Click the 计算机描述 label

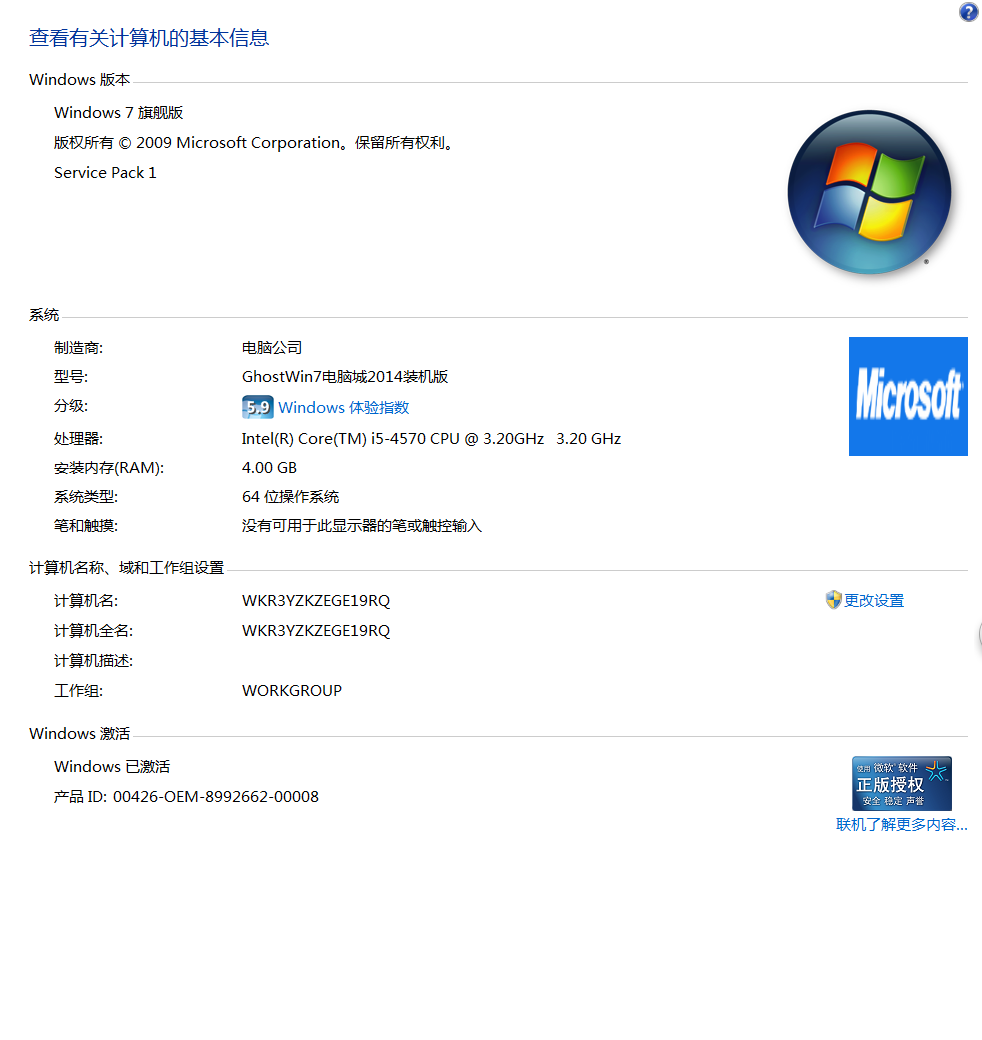click(x=93, y=661)
